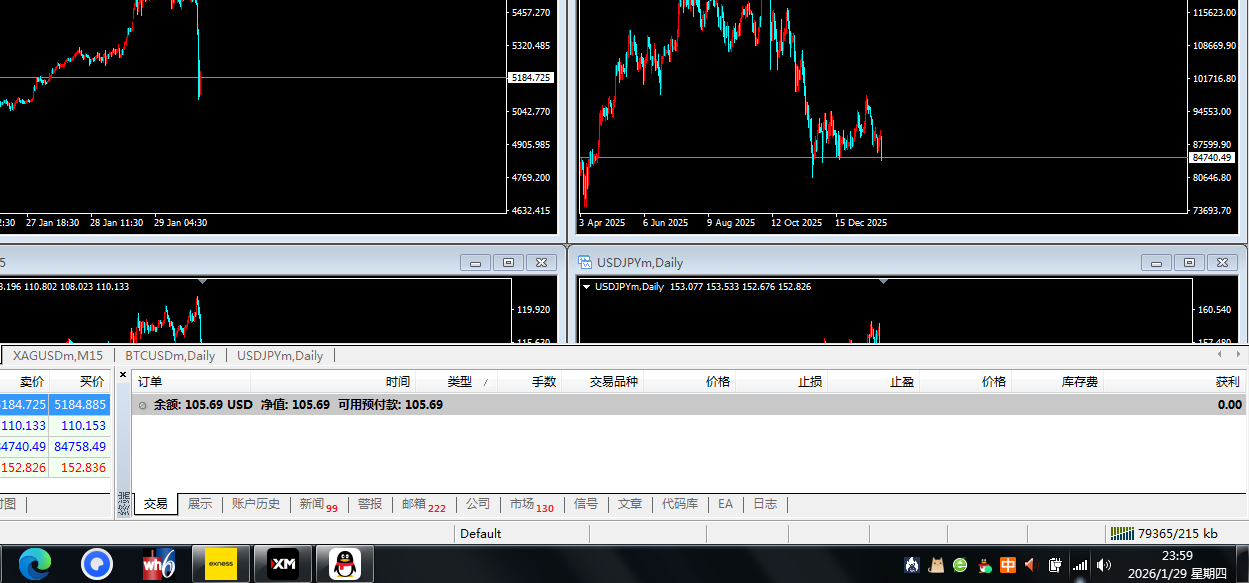Restore the USDJPYm chart window
1249x583 pixels.
[1189, 263]
